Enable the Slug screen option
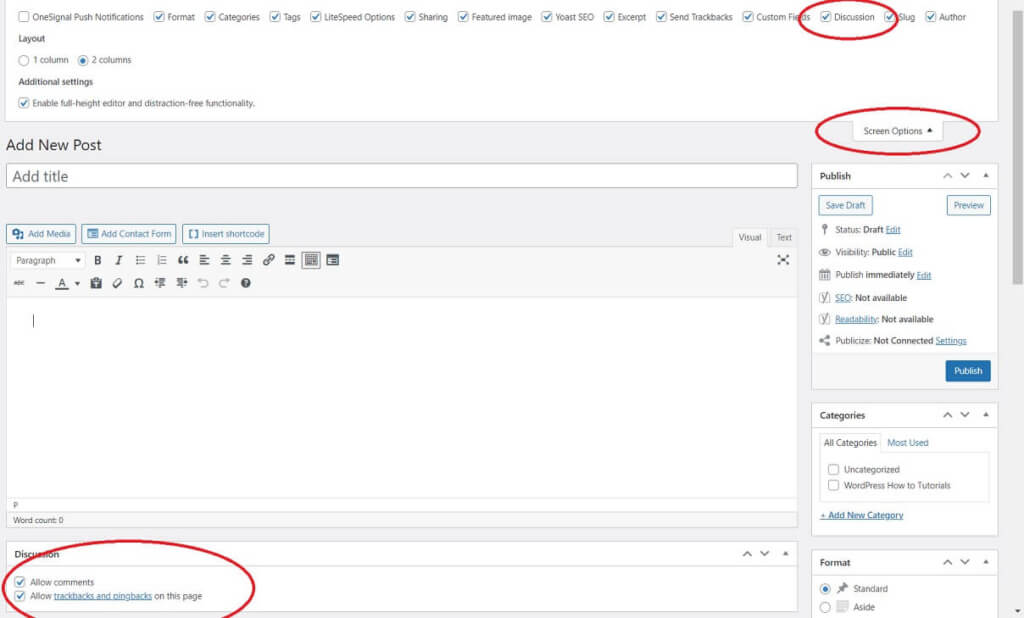Image resolution: width=1024 pixels, height=618 pixels. pyautogui.click(x=891, y=17)
